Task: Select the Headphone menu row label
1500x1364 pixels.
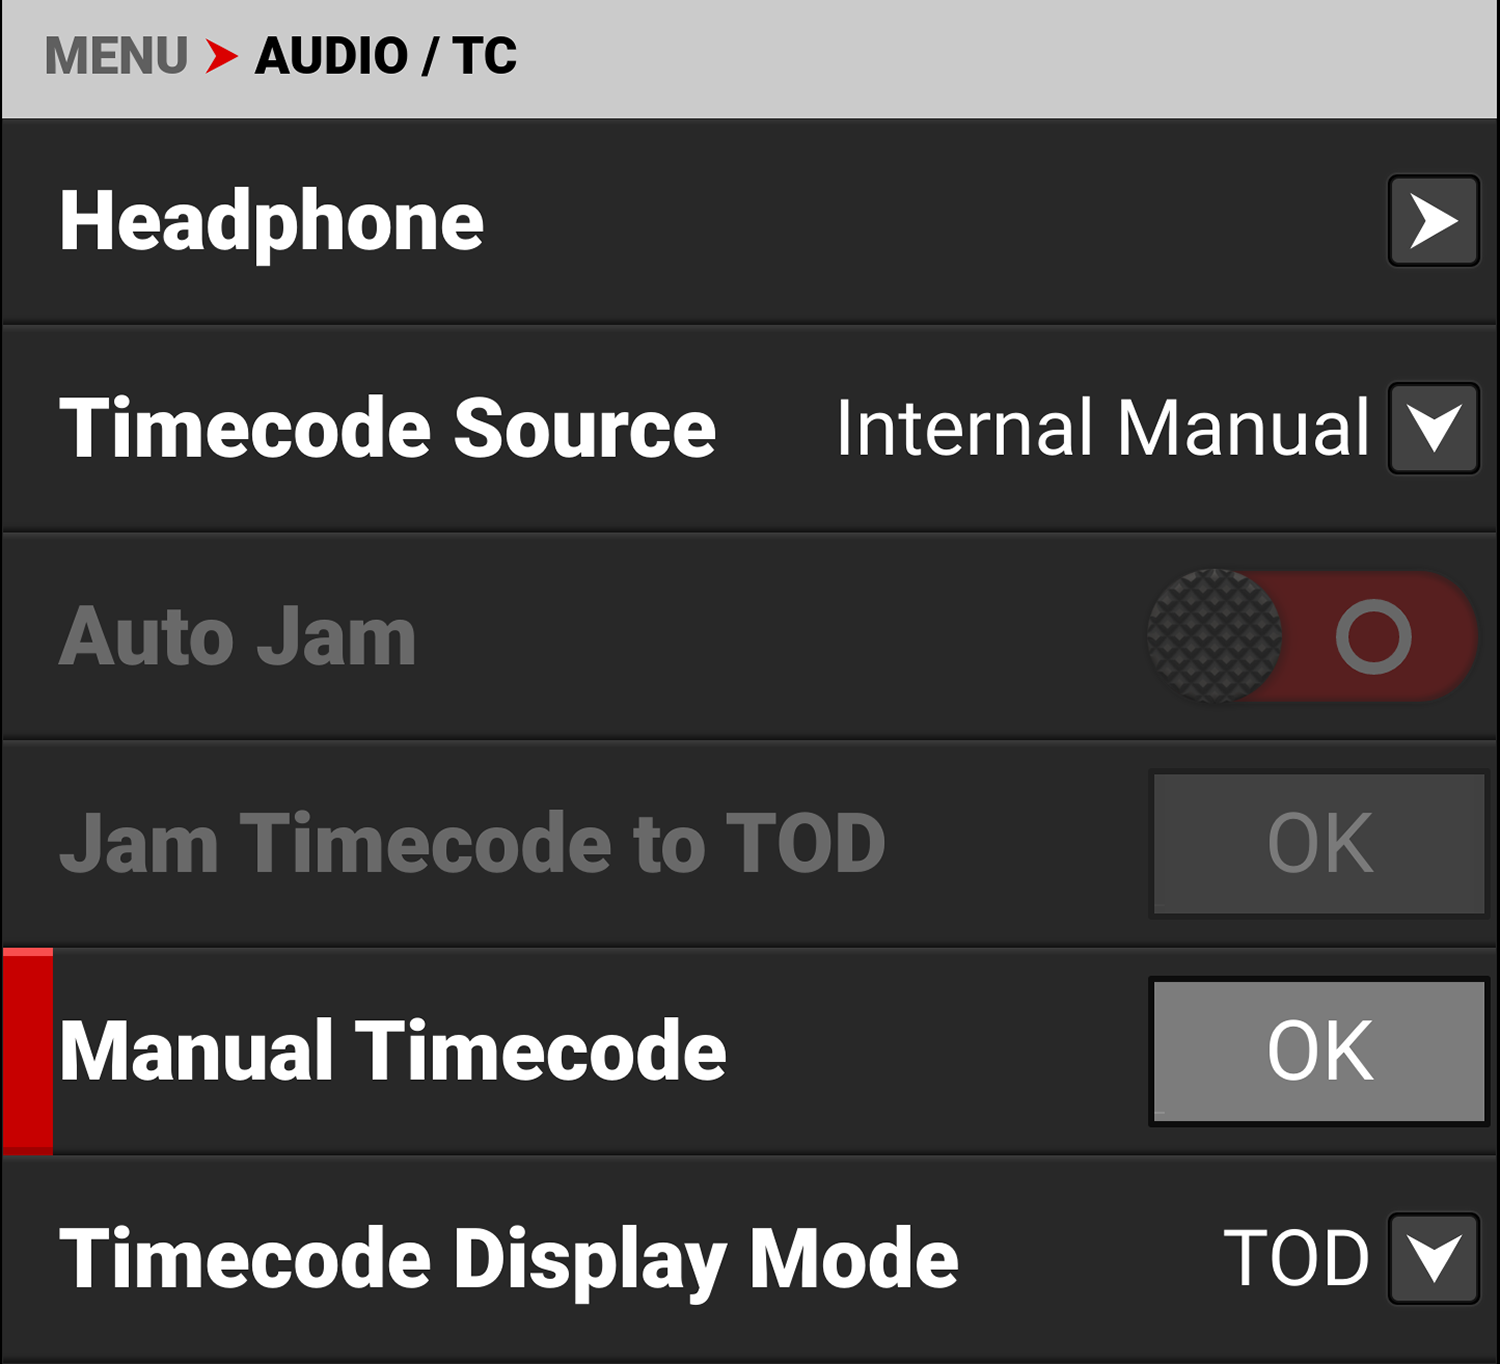Action: 271,221
